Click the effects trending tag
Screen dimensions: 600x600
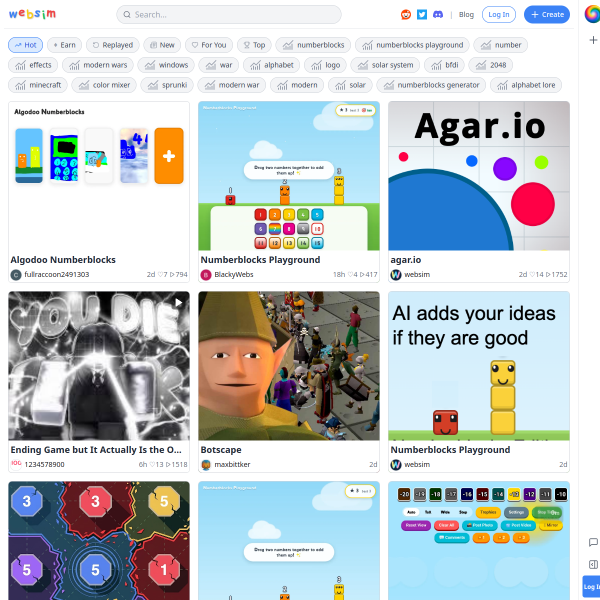click(33, 65)
